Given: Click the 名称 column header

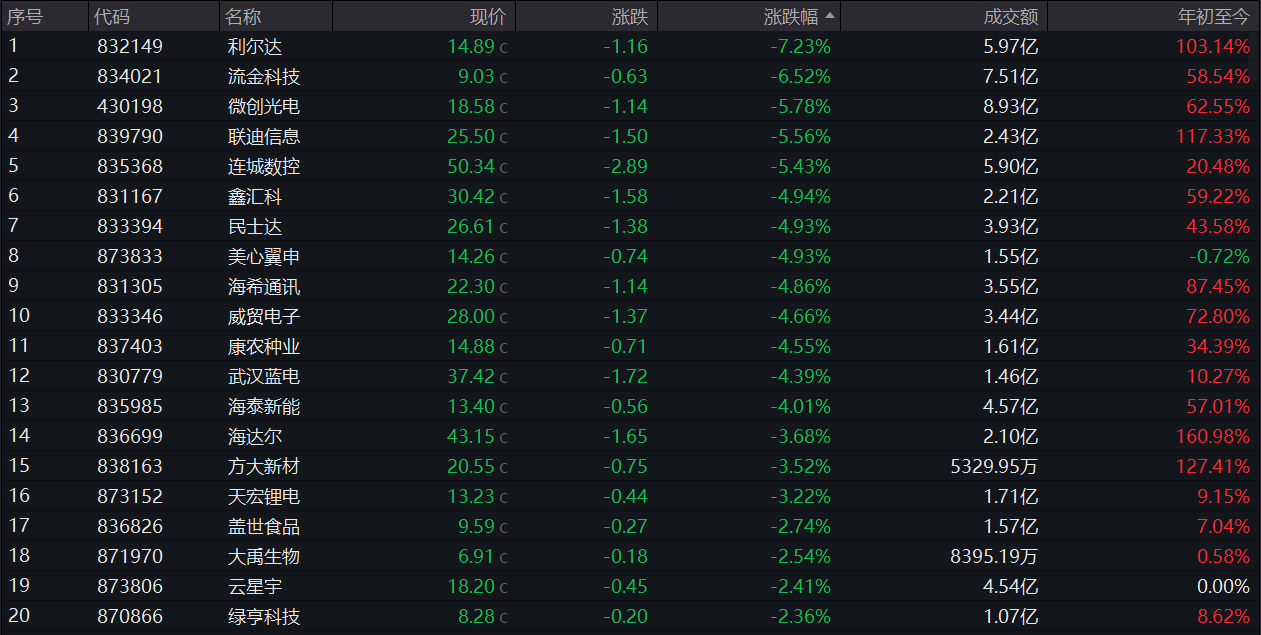Looking at the screenshot, I should tap(245, 17).
